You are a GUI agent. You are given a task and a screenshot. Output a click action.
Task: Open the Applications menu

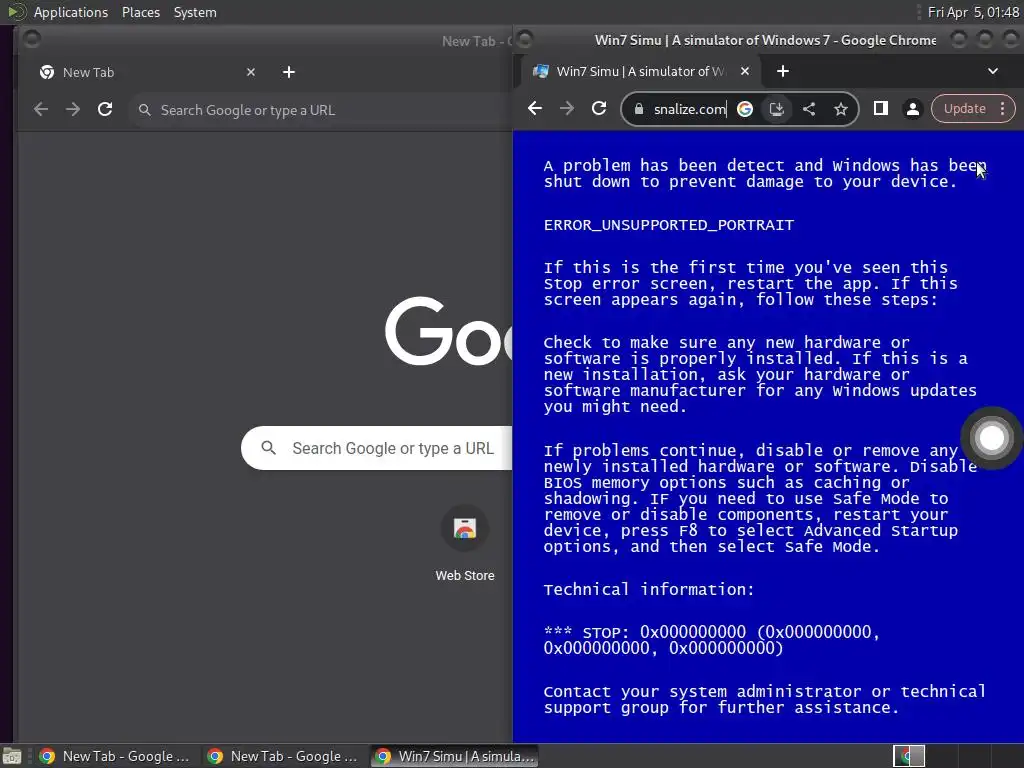coord(71,12)
